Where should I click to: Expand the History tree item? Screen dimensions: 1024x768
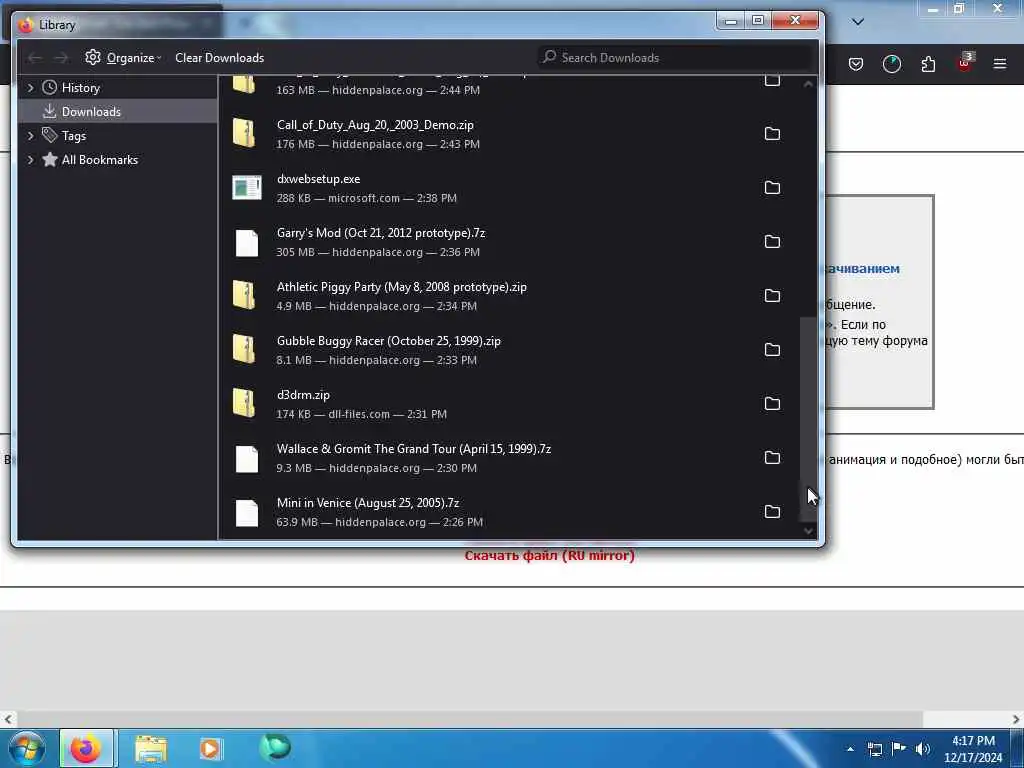click(x=30, y=88)
